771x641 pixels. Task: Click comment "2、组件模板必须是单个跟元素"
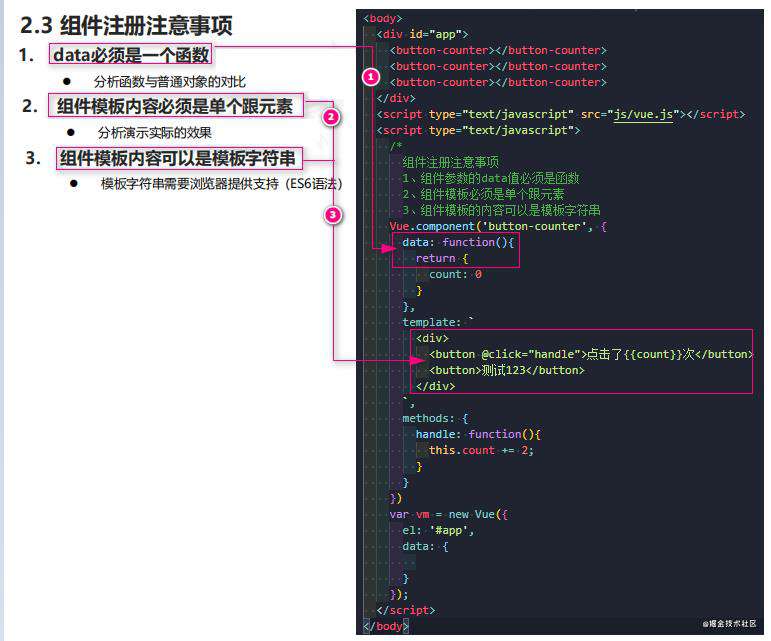[x=483, y=194]
